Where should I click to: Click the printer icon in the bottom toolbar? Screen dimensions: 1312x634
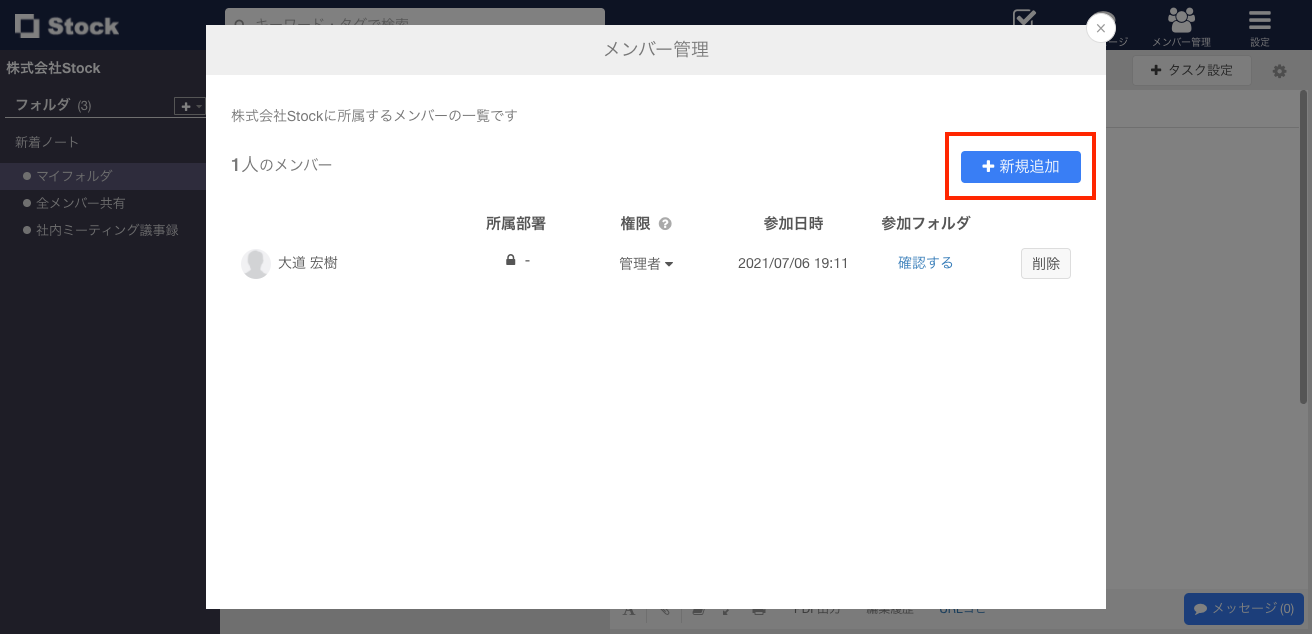click(758, 608)
